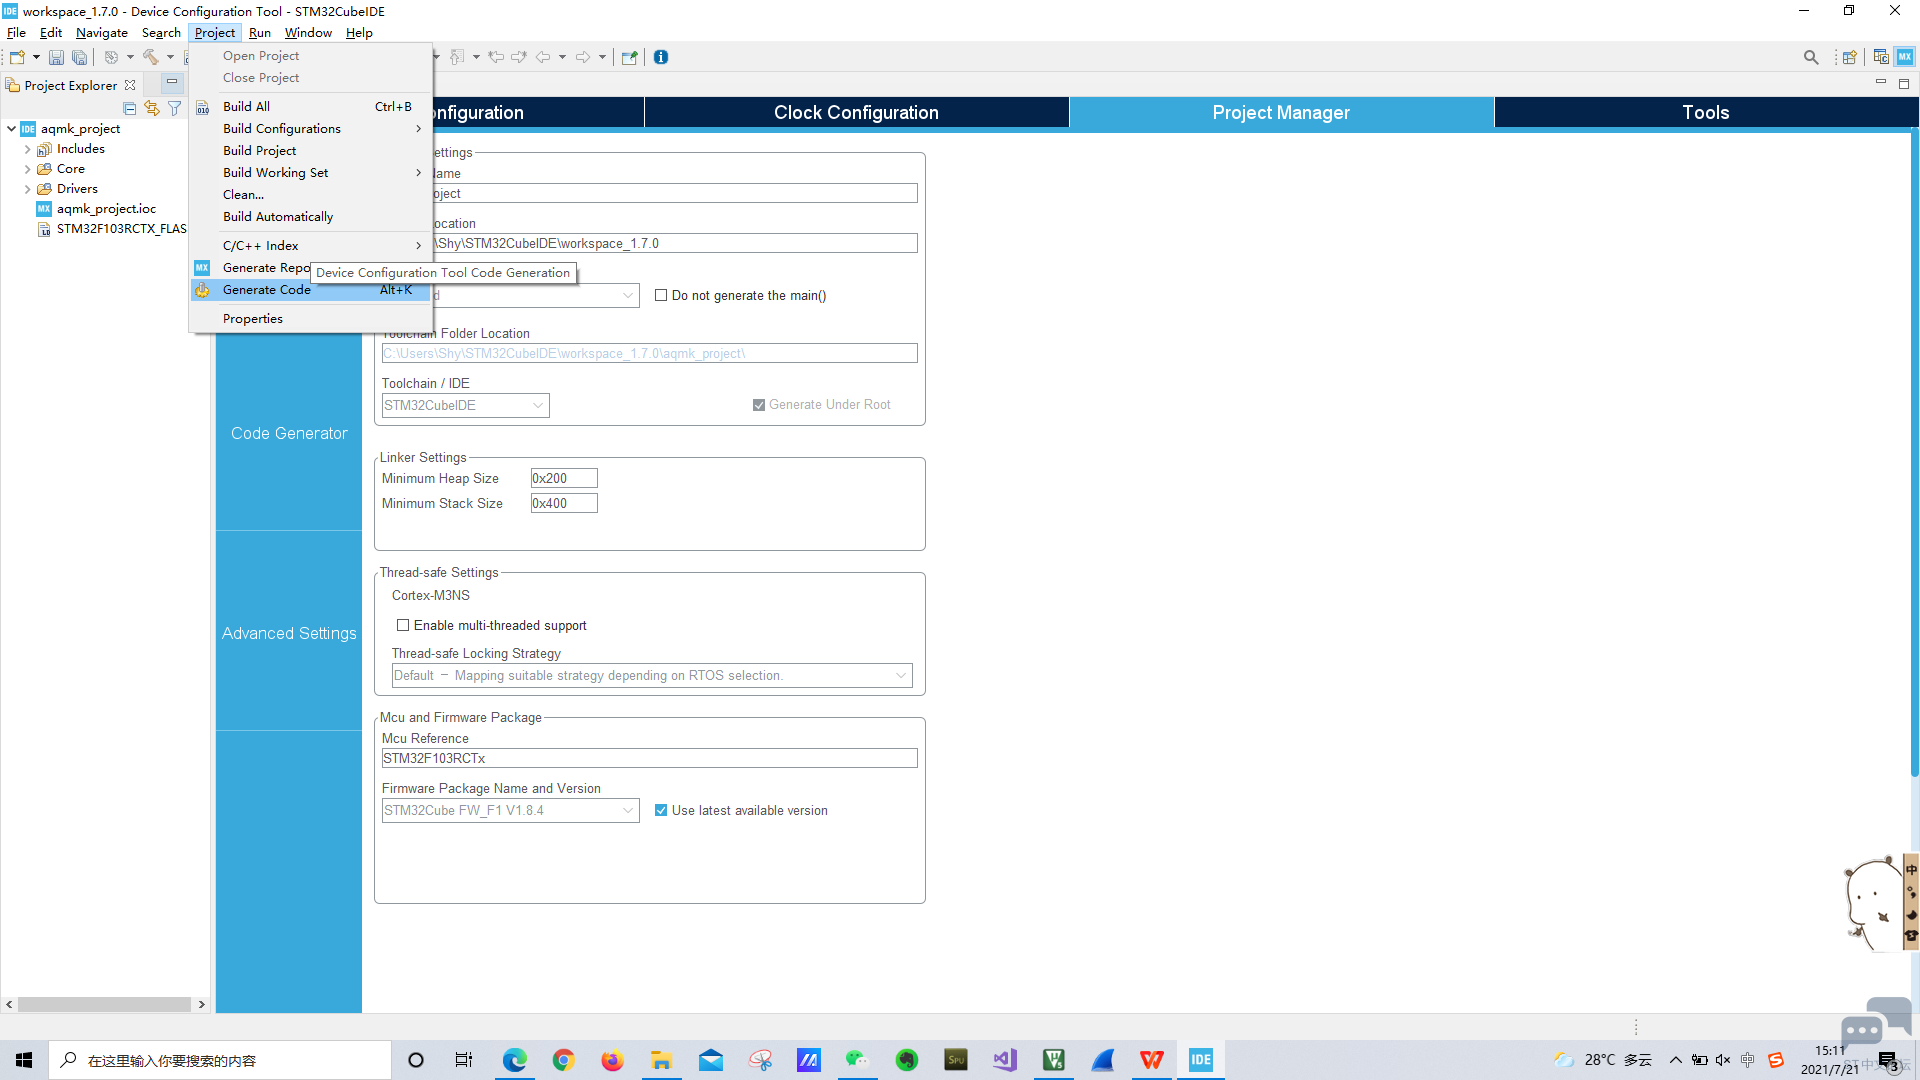The image size is (1920, 1080).
Task: Open the Run menu
Action: [x=260, y=33]
